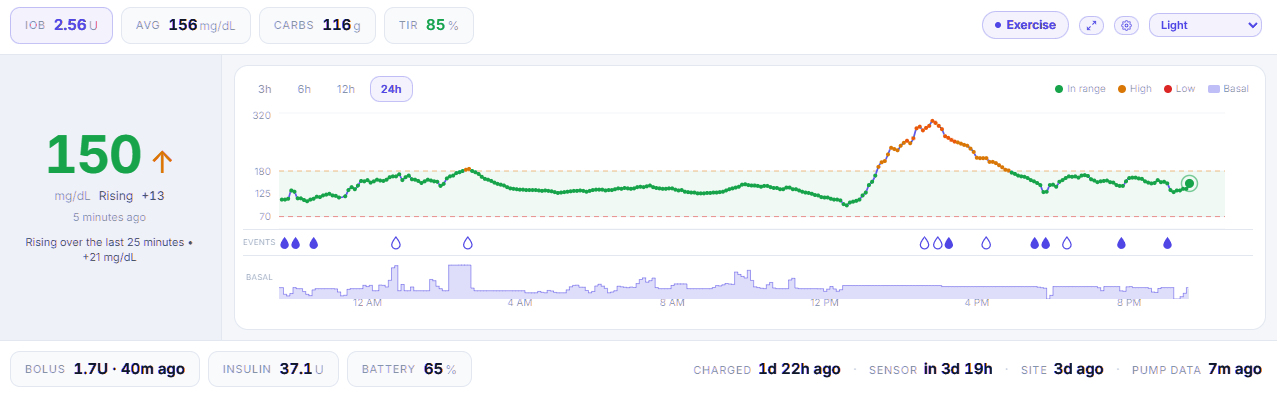
Task: Click the outlined drop event just after 12 AM
Action: click(x=395, y=243)
